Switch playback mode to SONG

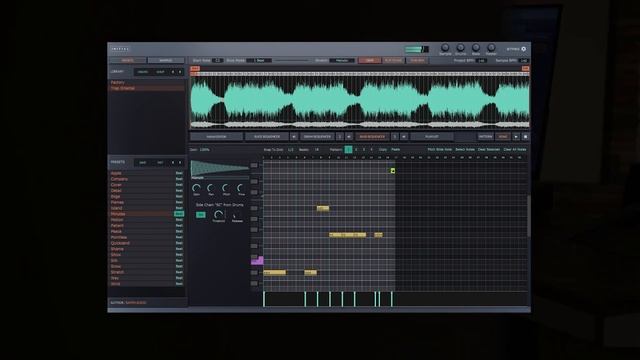click(502, 137)
